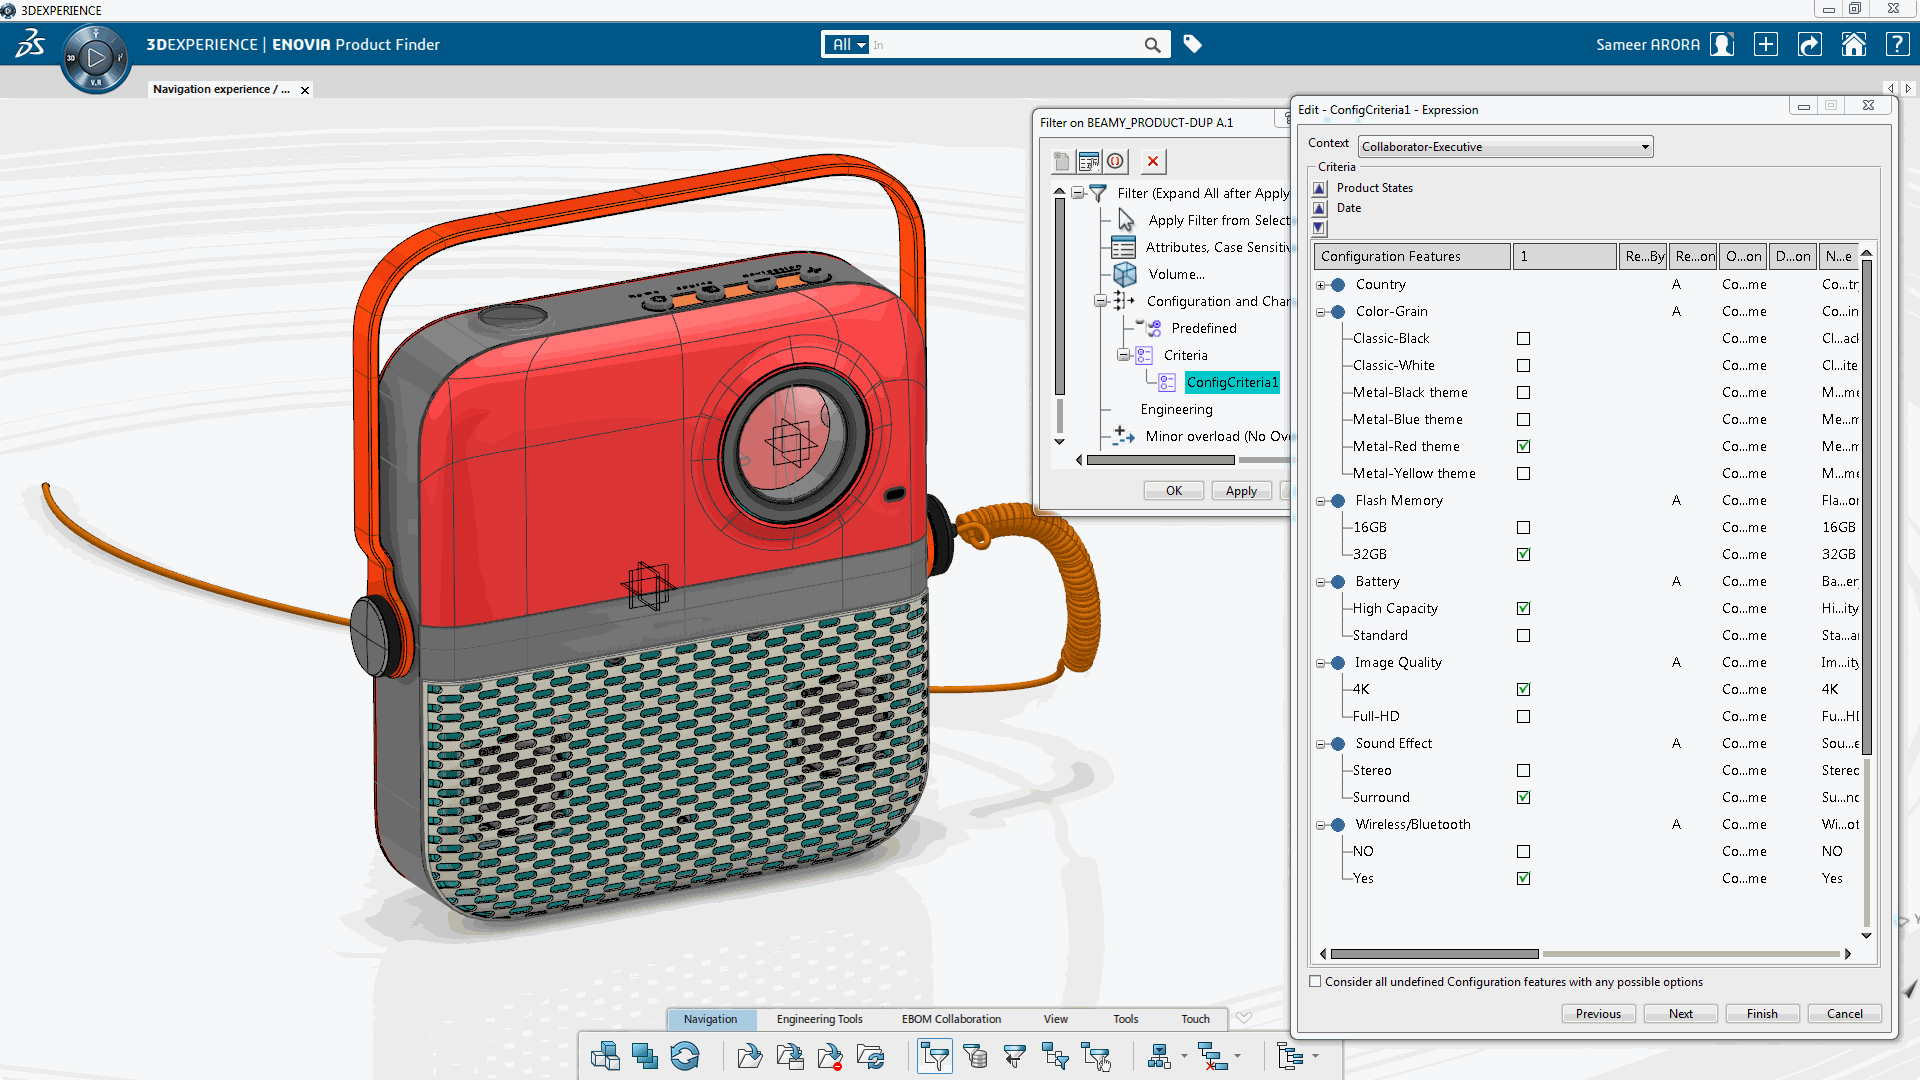The image size is (1920, 1080).
Task: Toggle the 32GB Flash Memory option
Action: (x=1523, y=554)
